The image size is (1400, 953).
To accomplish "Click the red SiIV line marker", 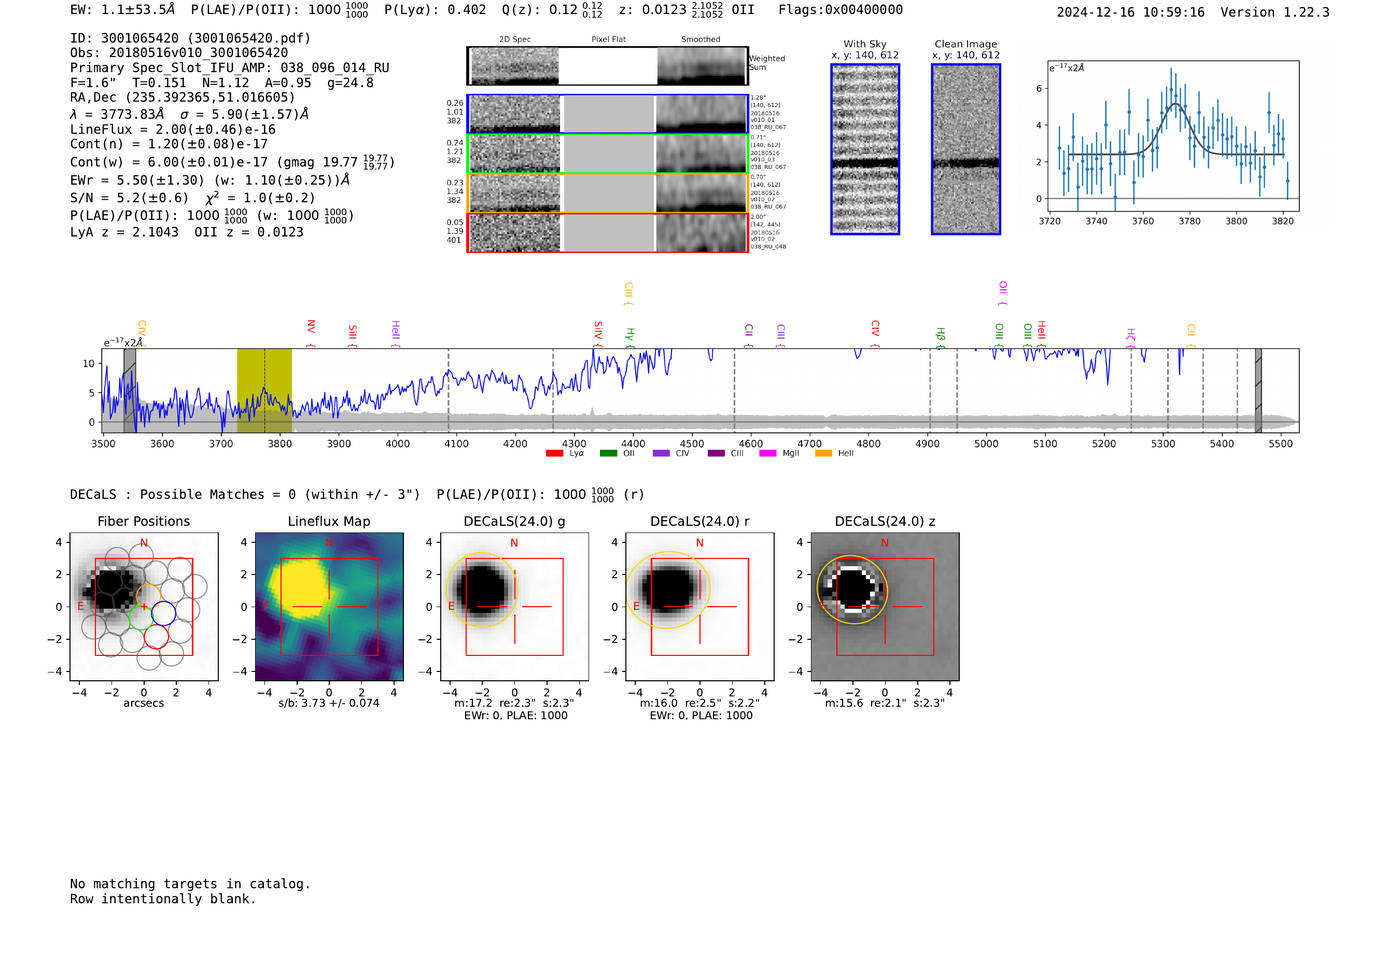I will point(598,333).
